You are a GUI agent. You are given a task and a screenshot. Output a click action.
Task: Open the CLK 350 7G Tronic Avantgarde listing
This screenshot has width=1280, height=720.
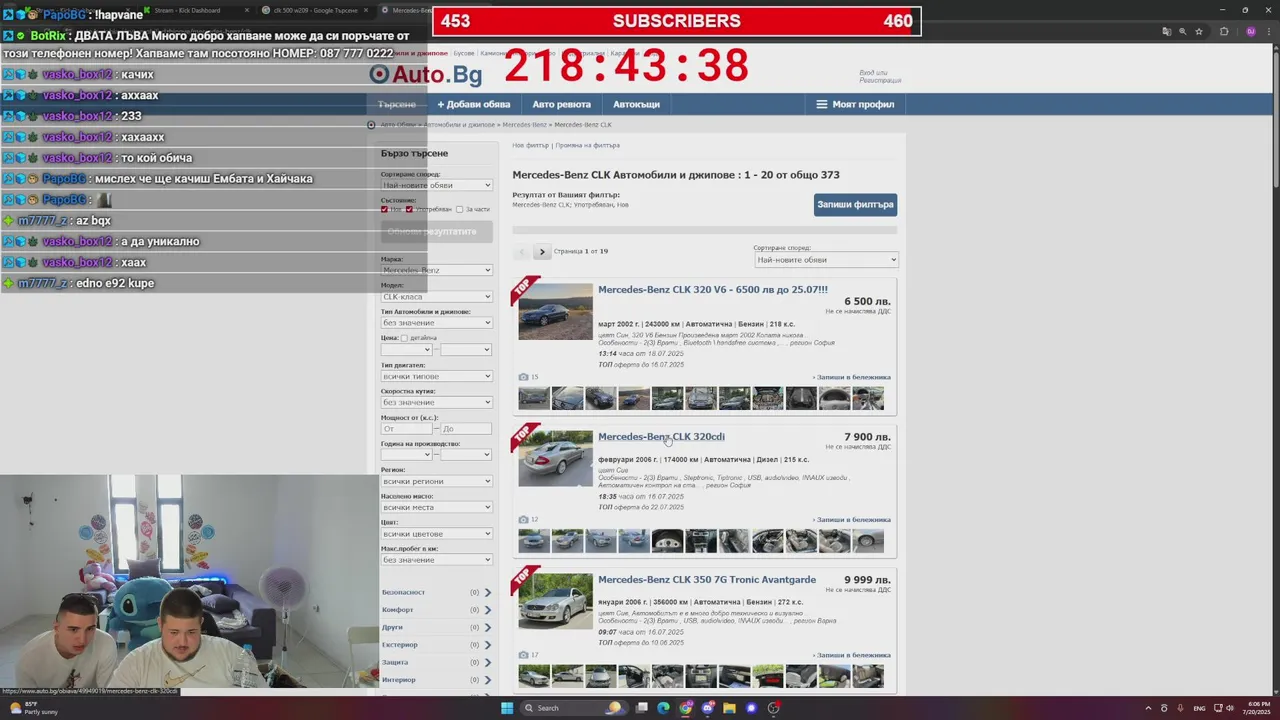click(707, 580)
